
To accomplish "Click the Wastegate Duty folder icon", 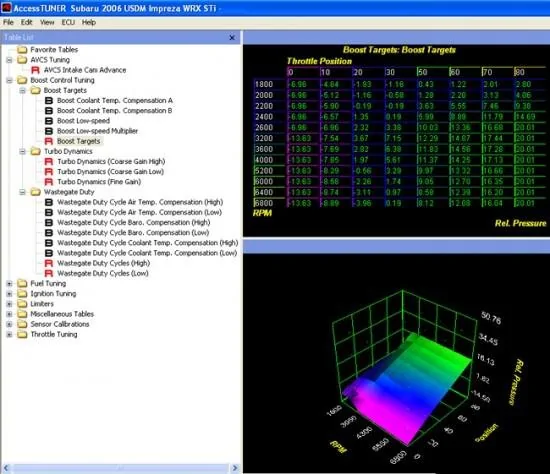I will point(36,192).
